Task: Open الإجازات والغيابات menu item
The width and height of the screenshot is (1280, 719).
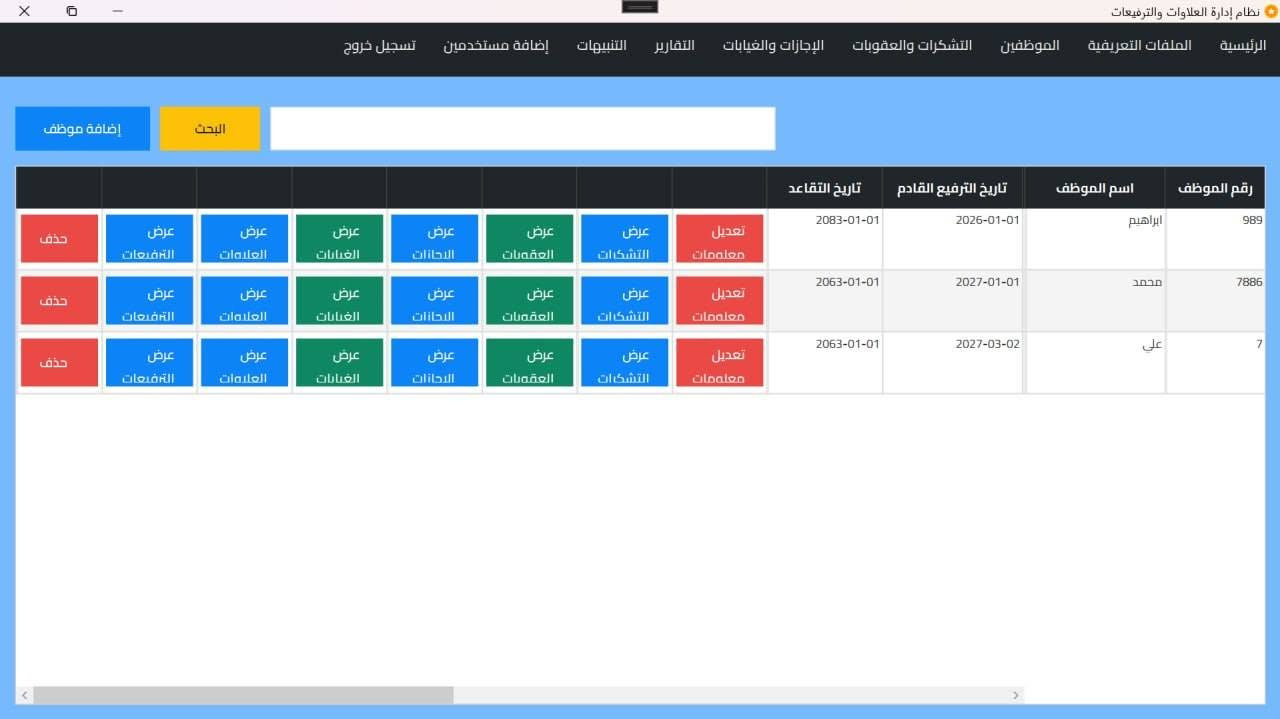Action: [x=773, y=46]
